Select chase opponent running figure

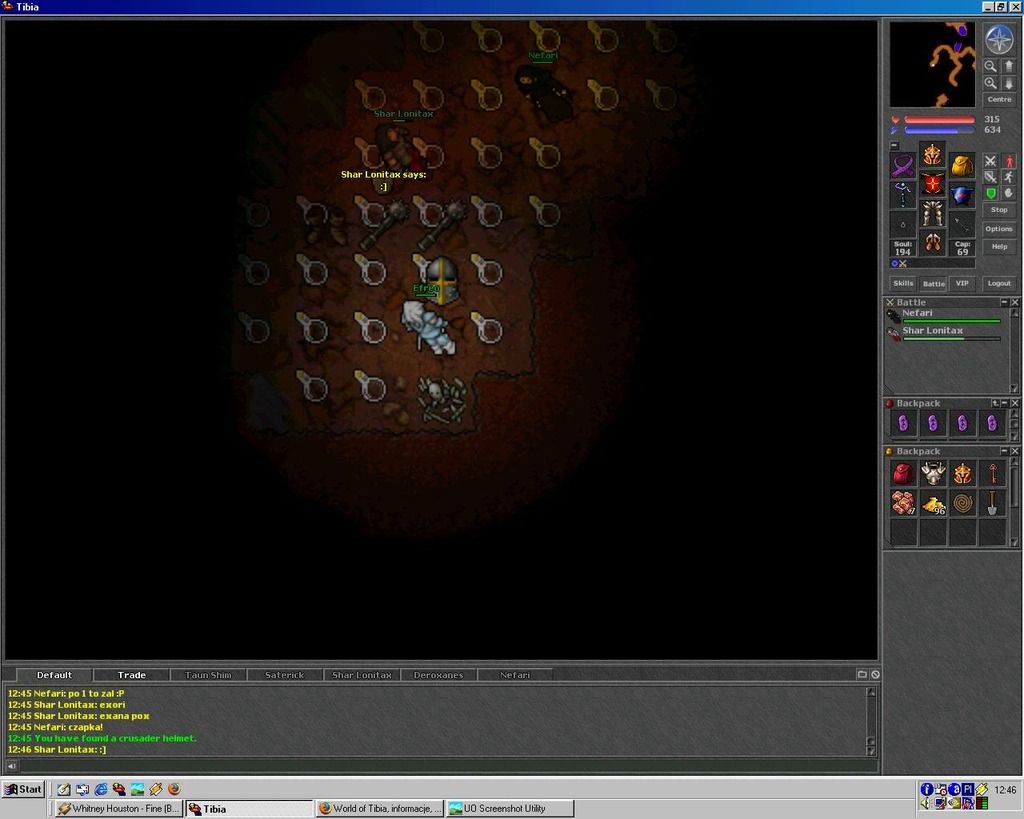(1009, 177)
